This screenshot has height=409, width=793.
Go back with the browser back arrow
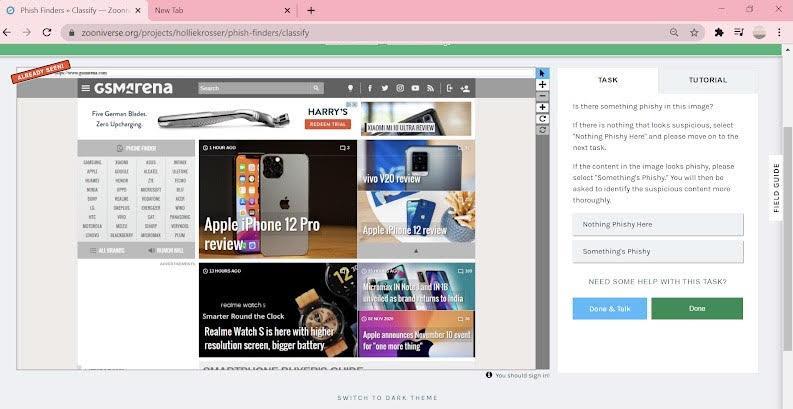(7, 32)
